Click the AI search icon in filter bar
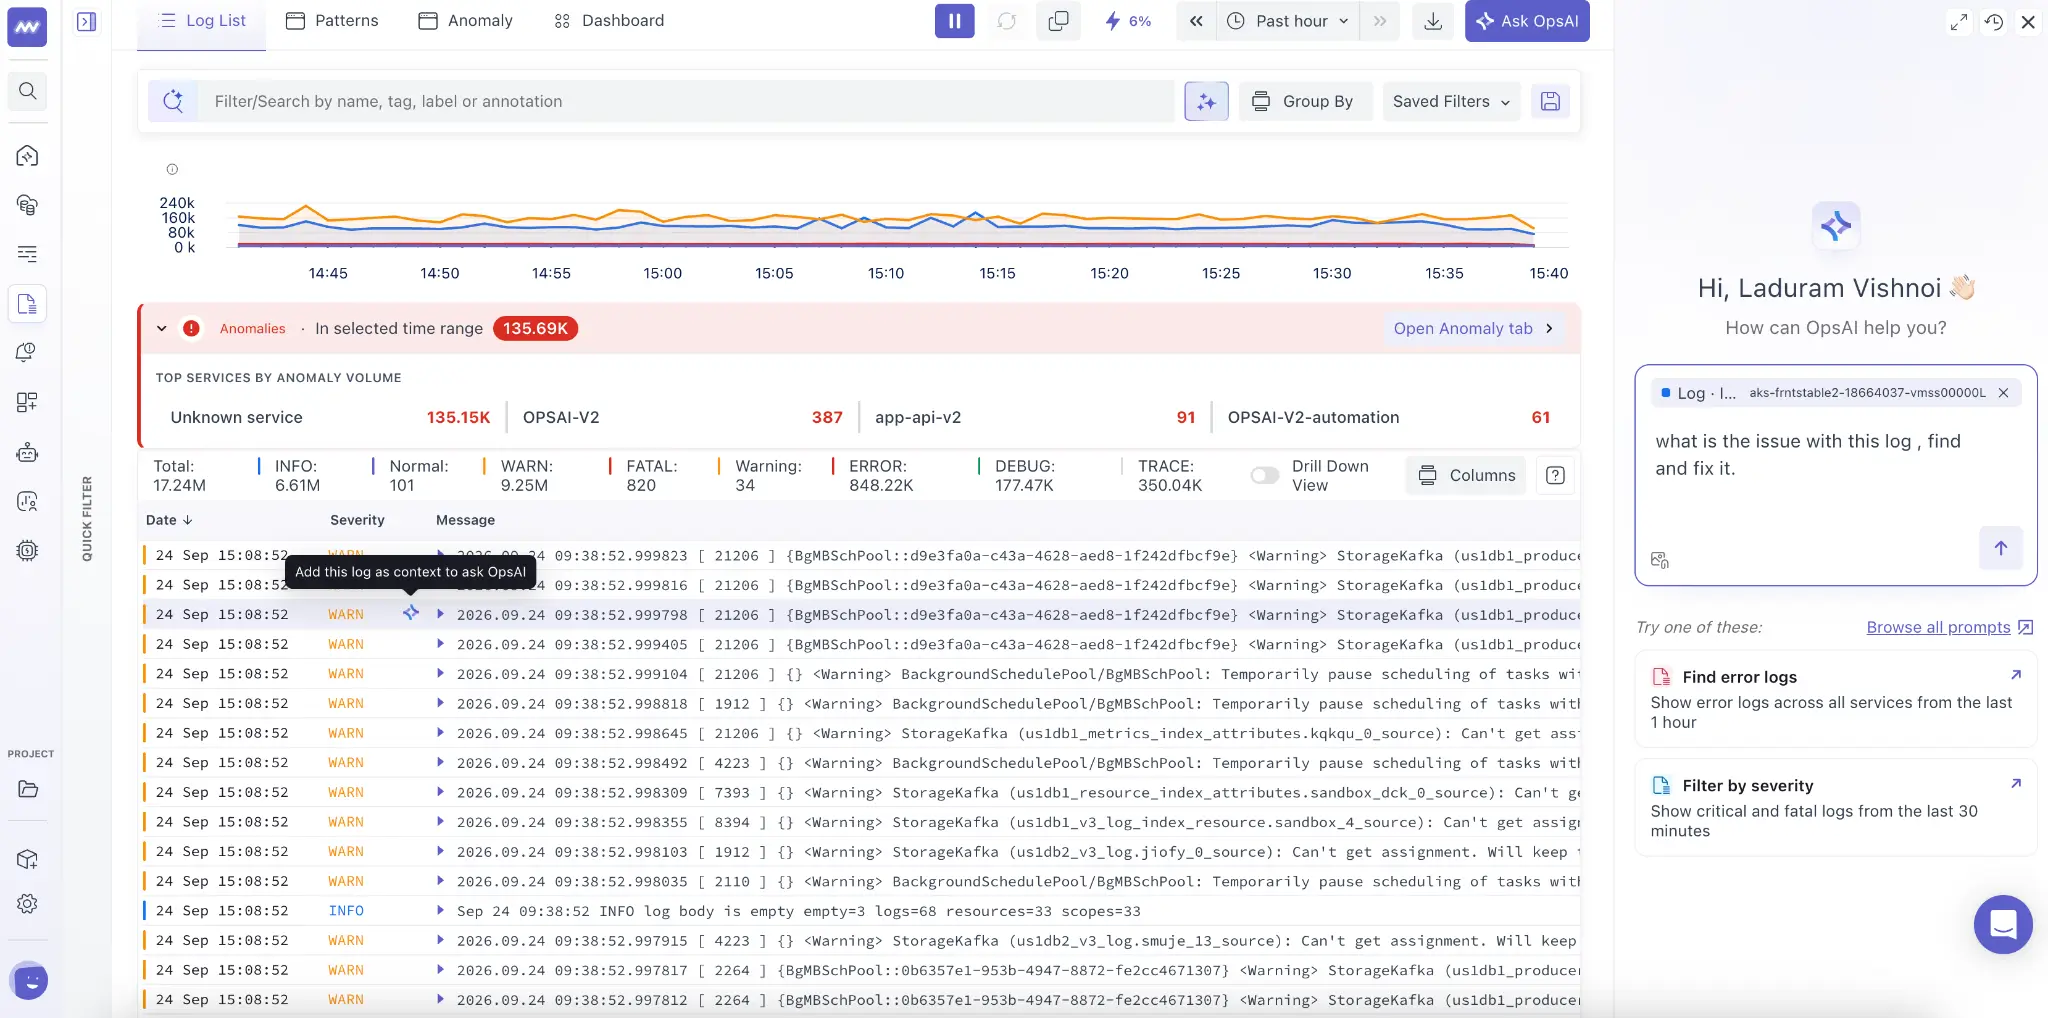 click(173, 101)
